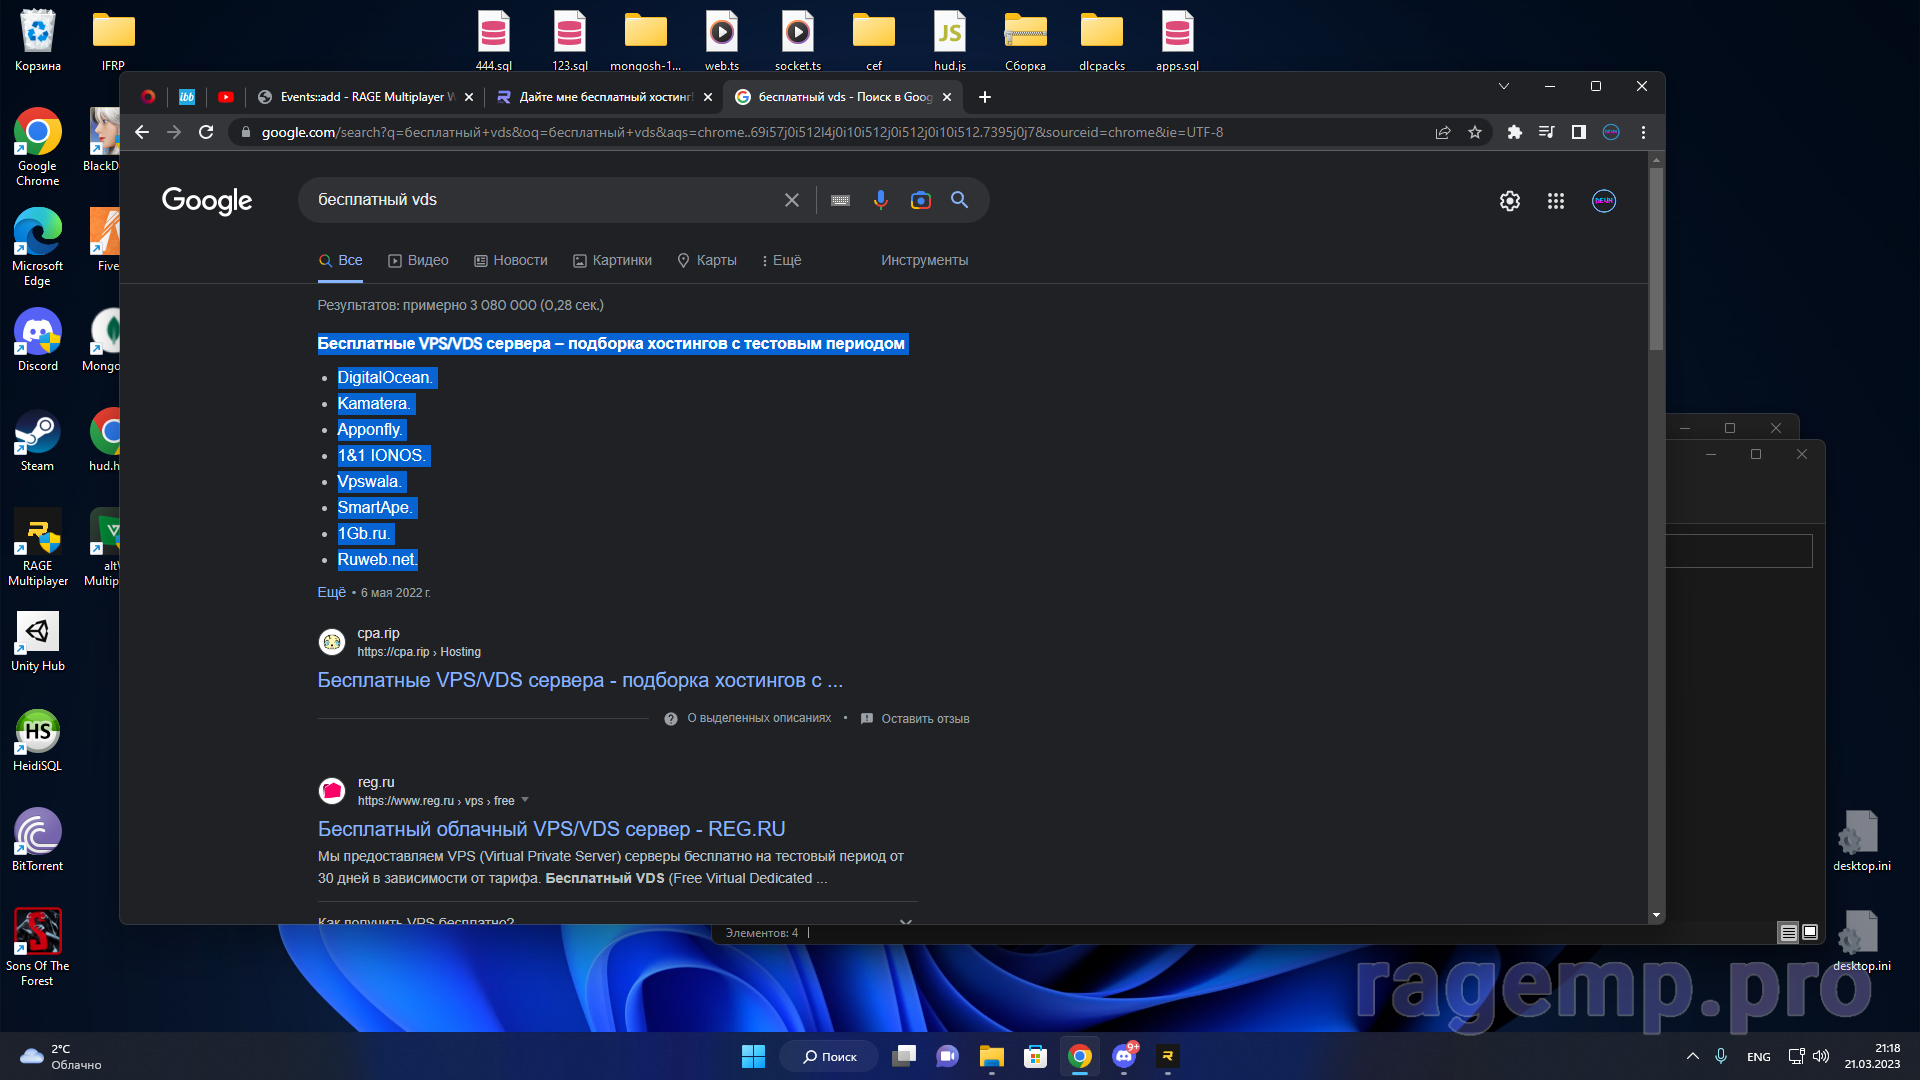
Task: Open Google Lens image search icon
Action: [920, 200]
